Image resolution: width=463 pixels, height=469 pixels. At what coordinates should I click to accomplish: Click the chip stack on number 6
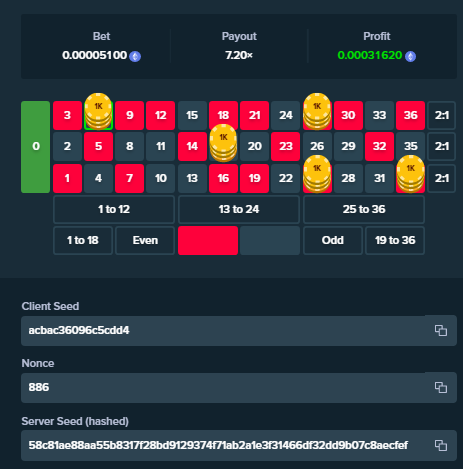tap(98, 111)
